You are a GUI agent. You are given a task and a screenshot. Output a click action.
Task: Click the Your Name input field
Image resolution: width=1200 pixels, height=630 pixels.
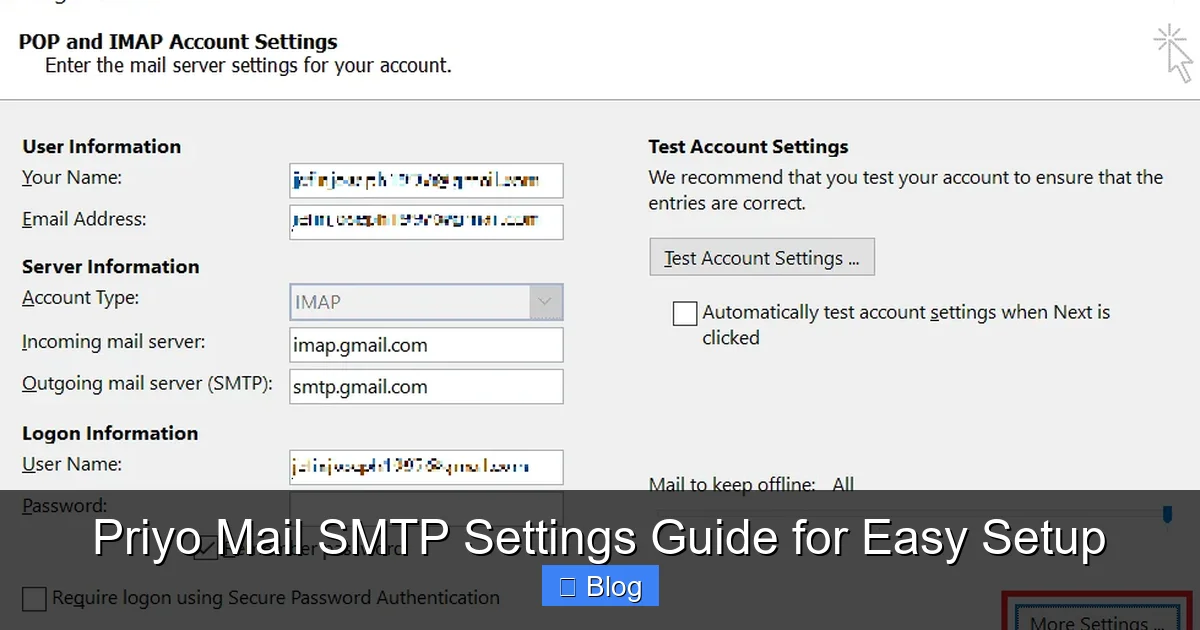[x=425, y=180]
